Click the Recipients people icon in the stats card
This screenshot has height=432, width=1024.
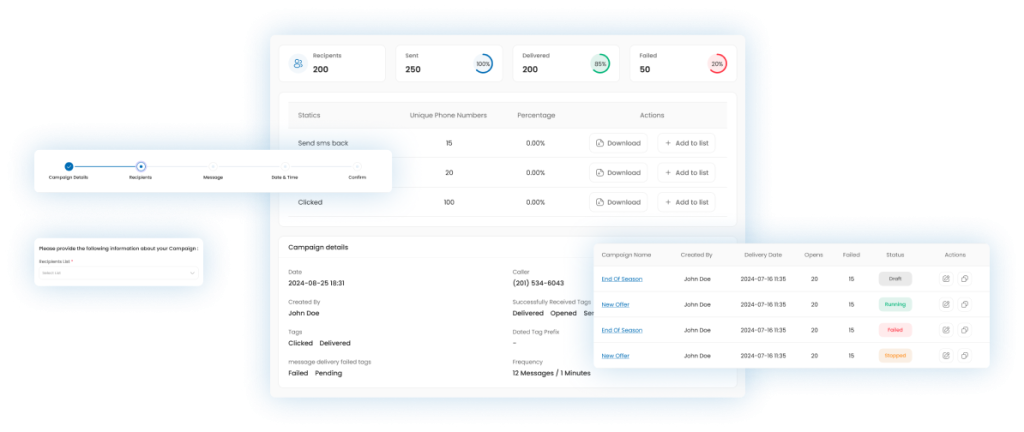click(x=298, y=63)
